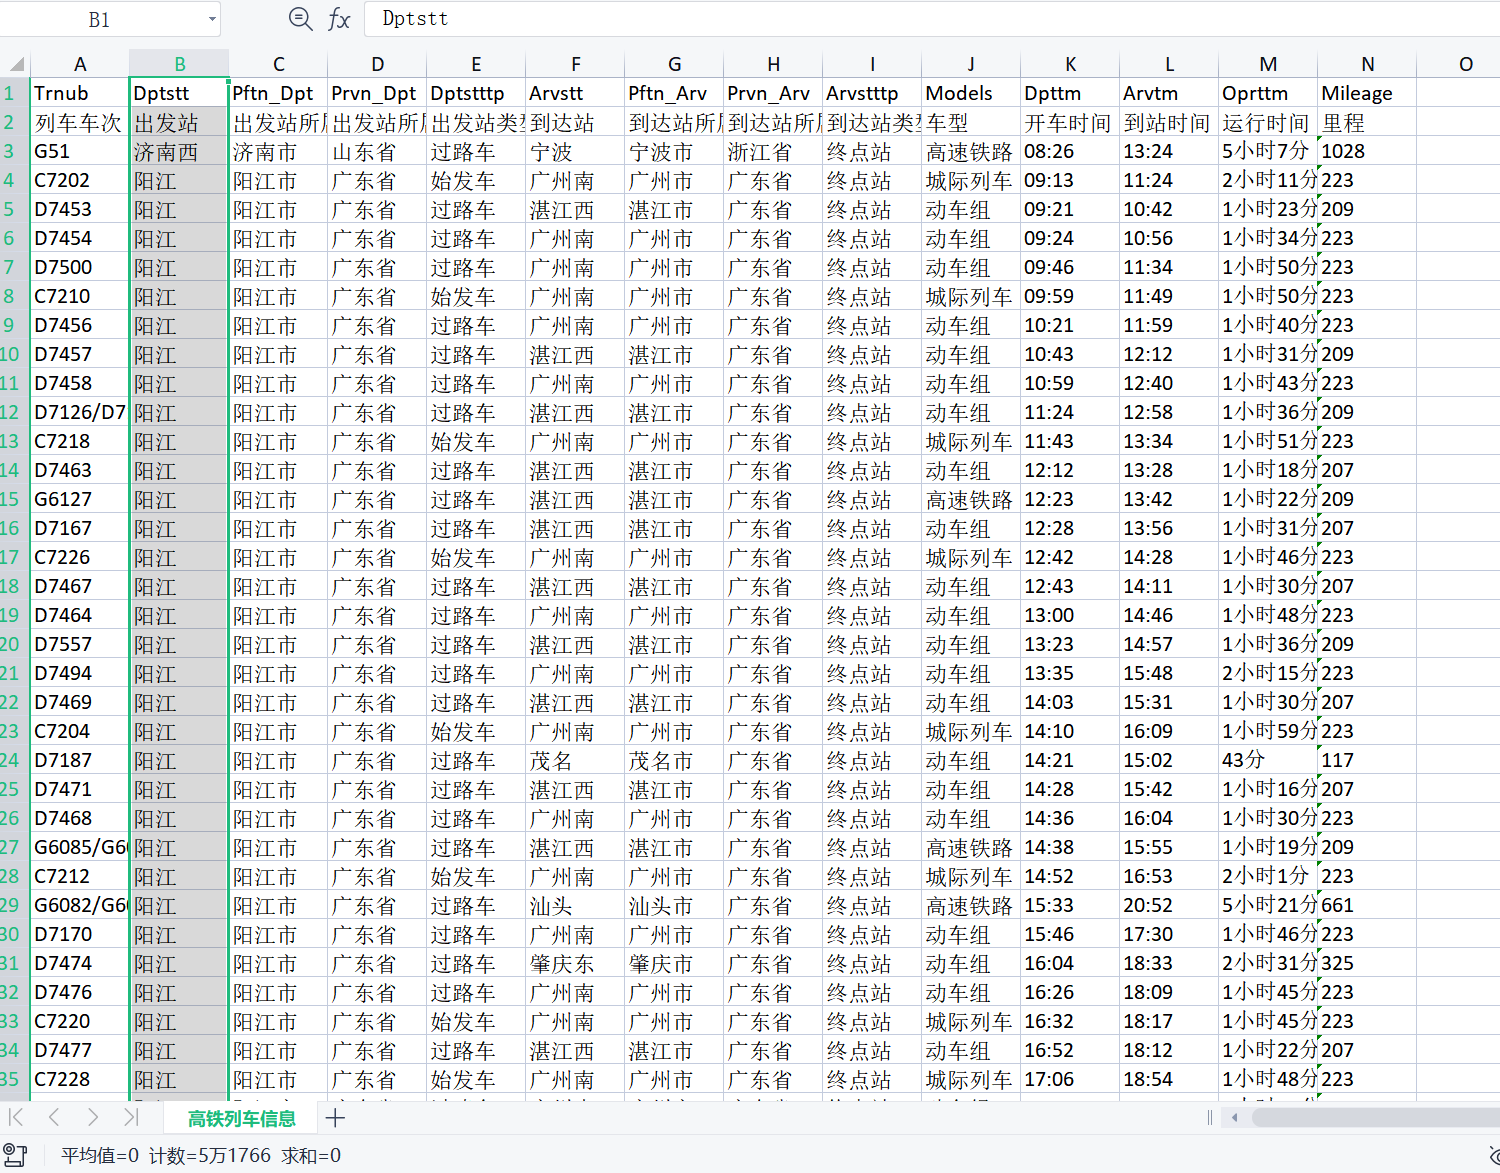Select the 20:52 arrival time cell
This screenshot has height=1173, width=1500.
coord(1169,905)
